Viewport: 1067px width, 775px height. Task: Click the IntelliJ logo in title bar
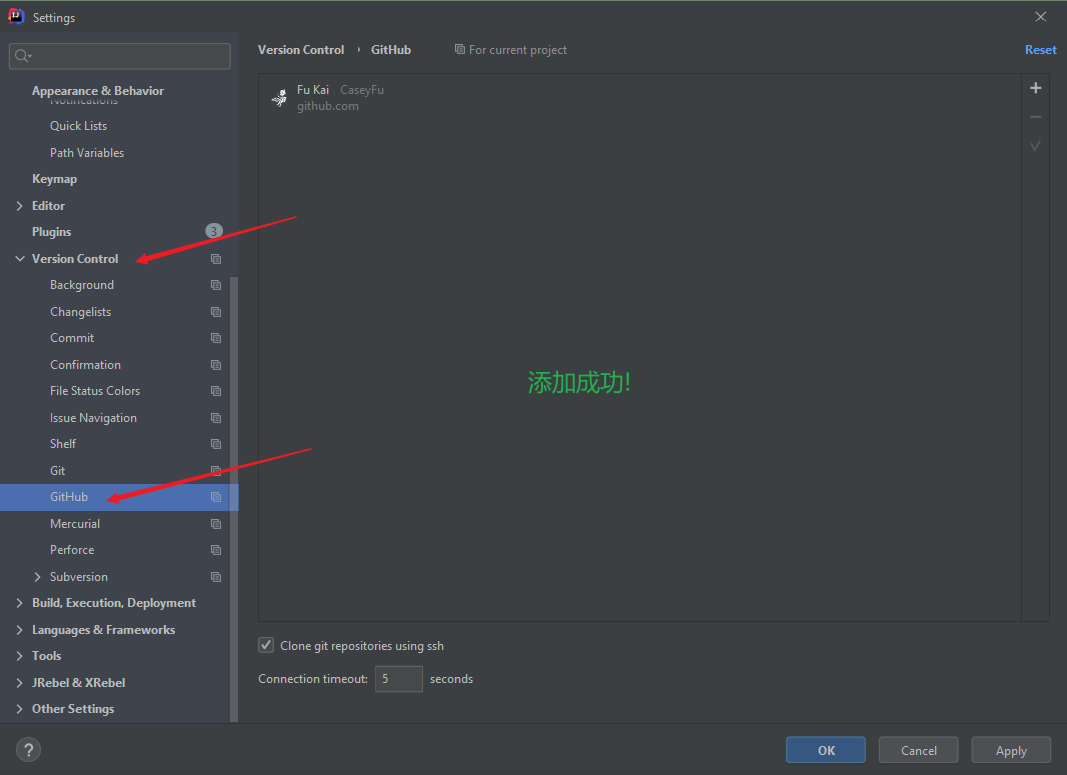tap(16, 16)
